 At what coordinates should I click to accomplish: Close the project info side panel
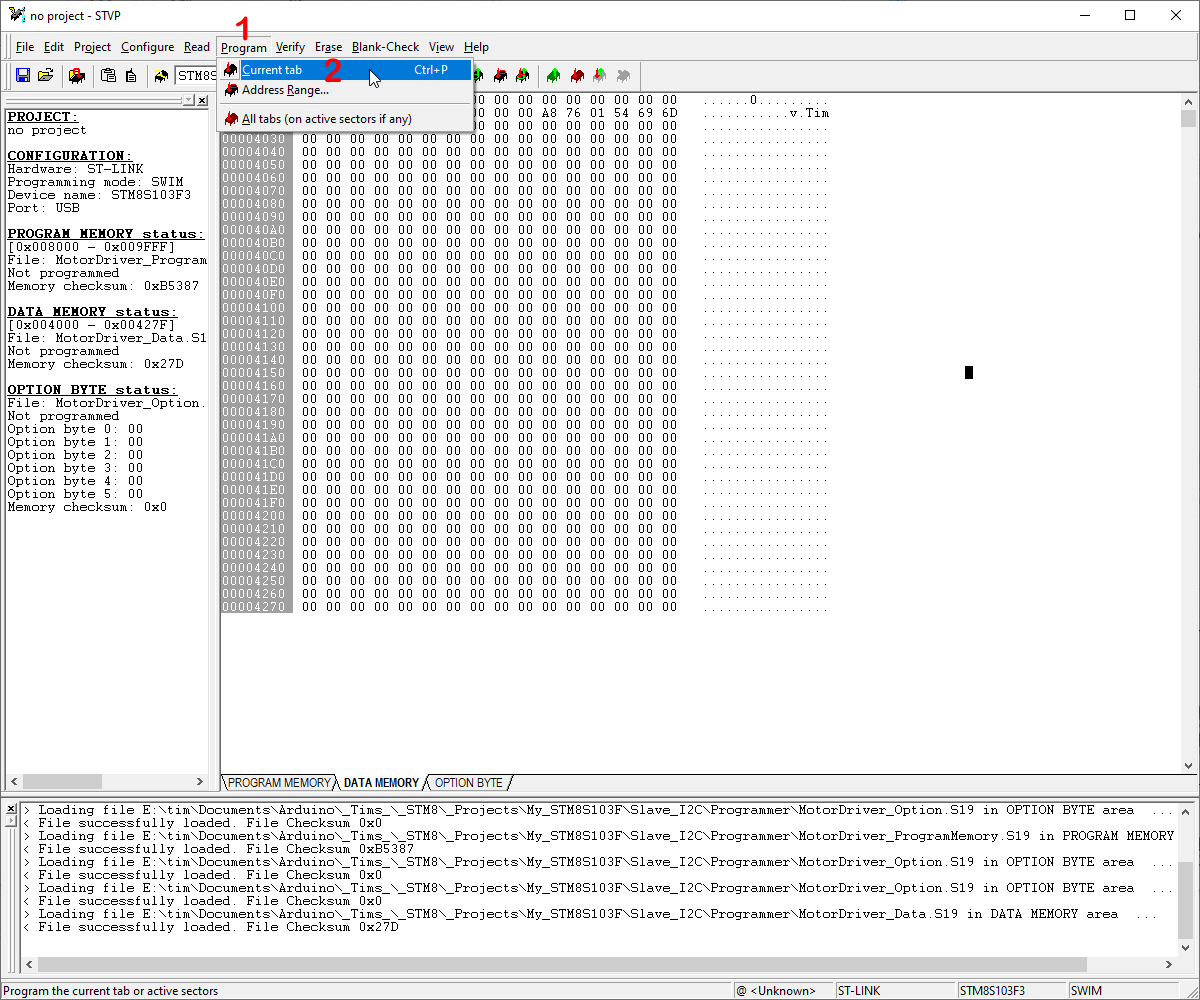[203, 100]
